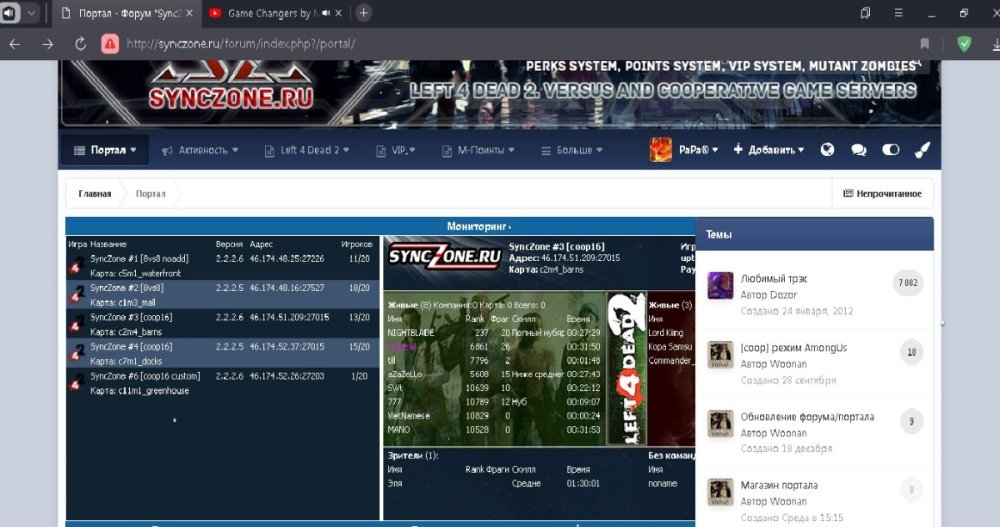1000x527 pixels.
Task: Open the Портал navigation dropdown
Action: pos(105,150)
